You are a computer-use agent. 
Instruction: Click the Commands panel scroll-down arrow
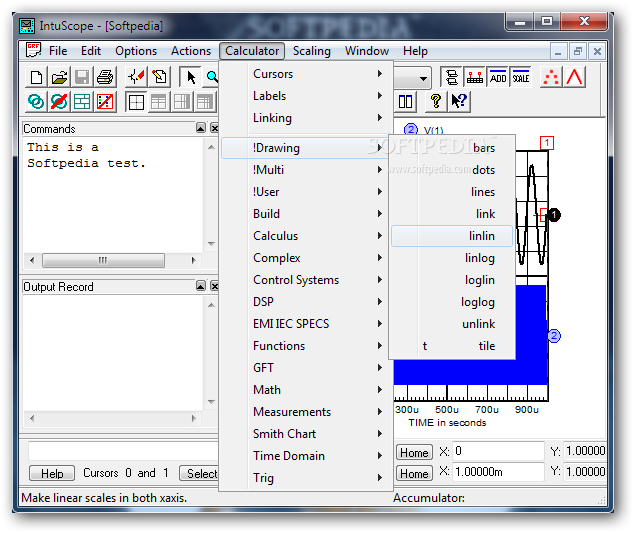point(211,244)
